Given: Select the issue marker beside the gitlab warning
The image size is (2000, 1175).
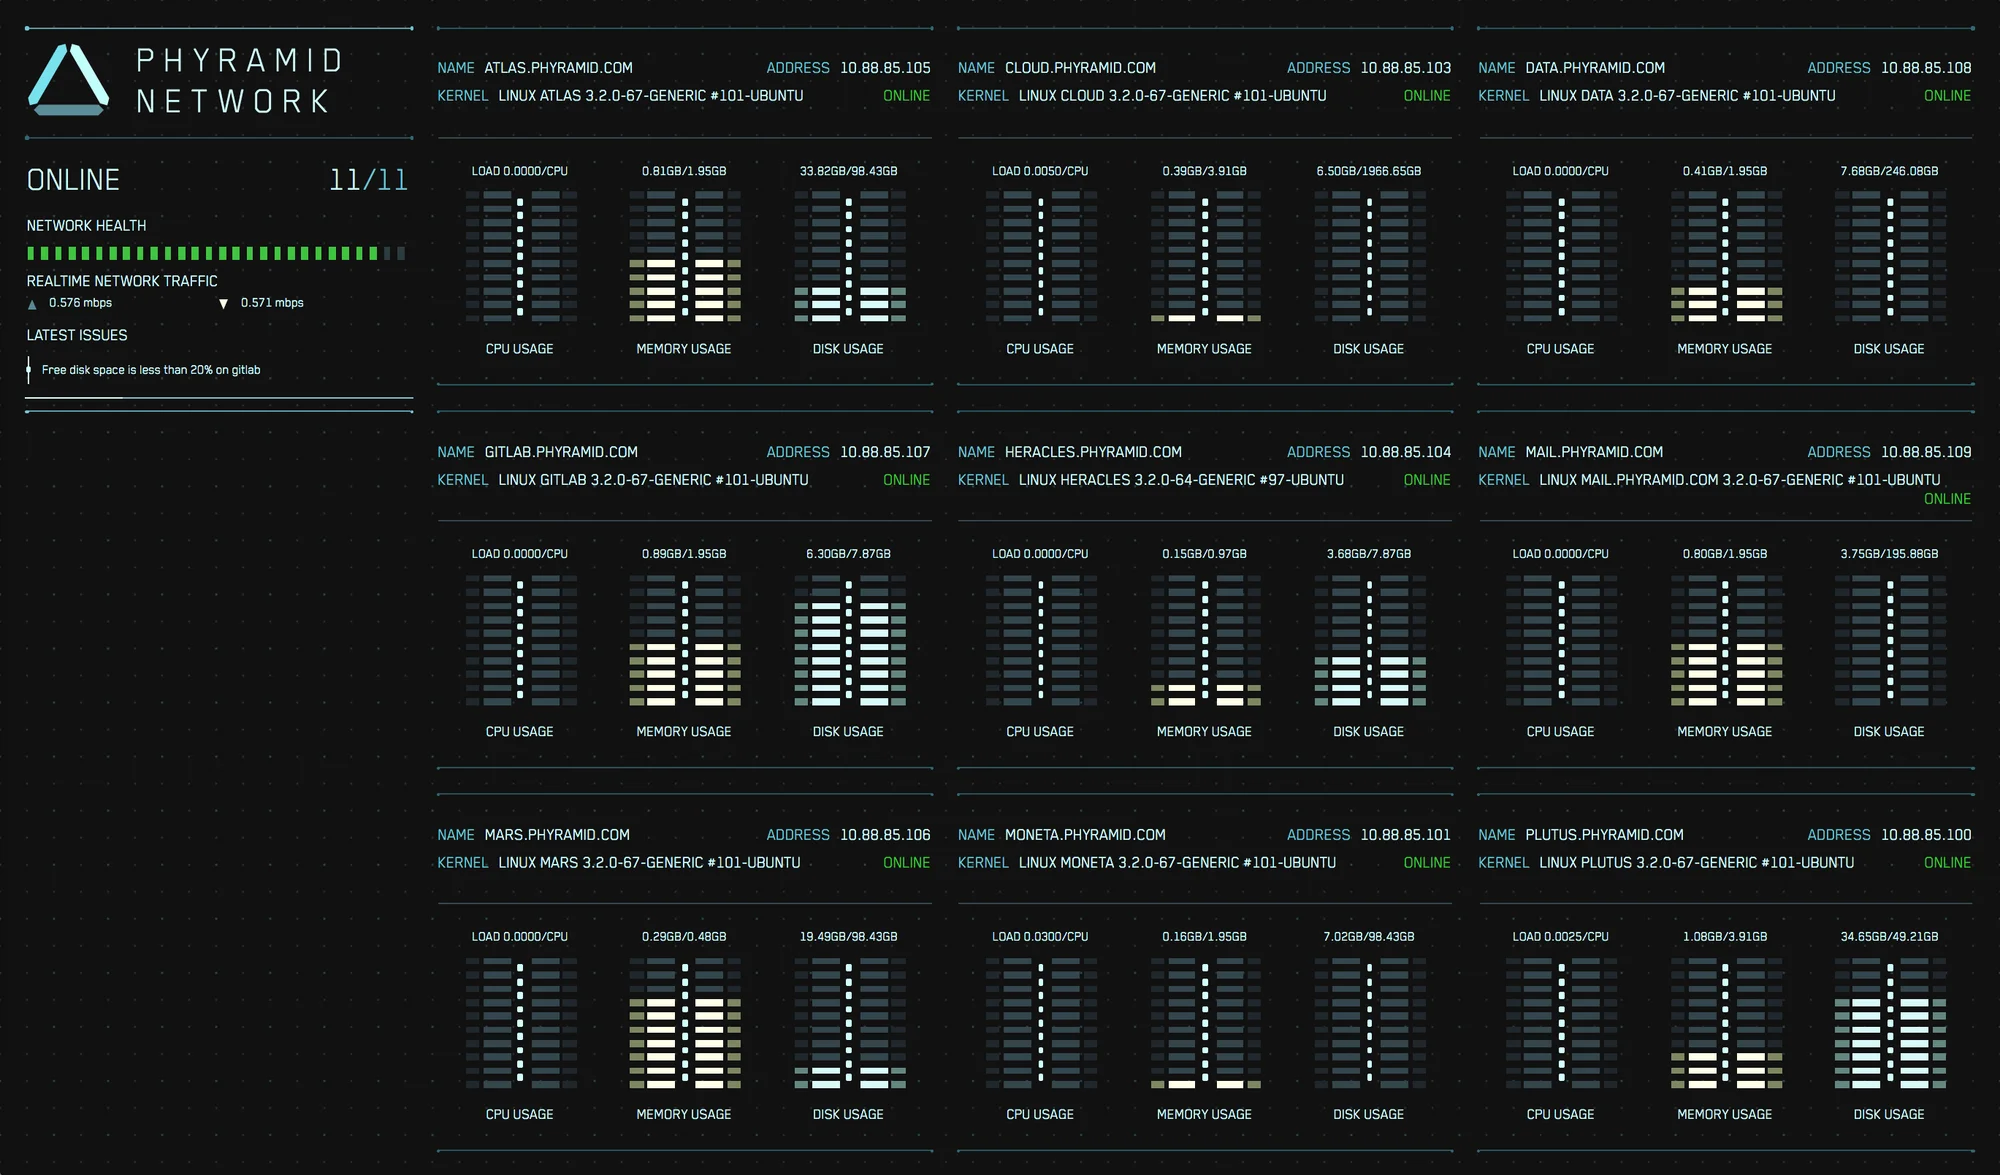Looking at the screenshot, I should point(28,370).
